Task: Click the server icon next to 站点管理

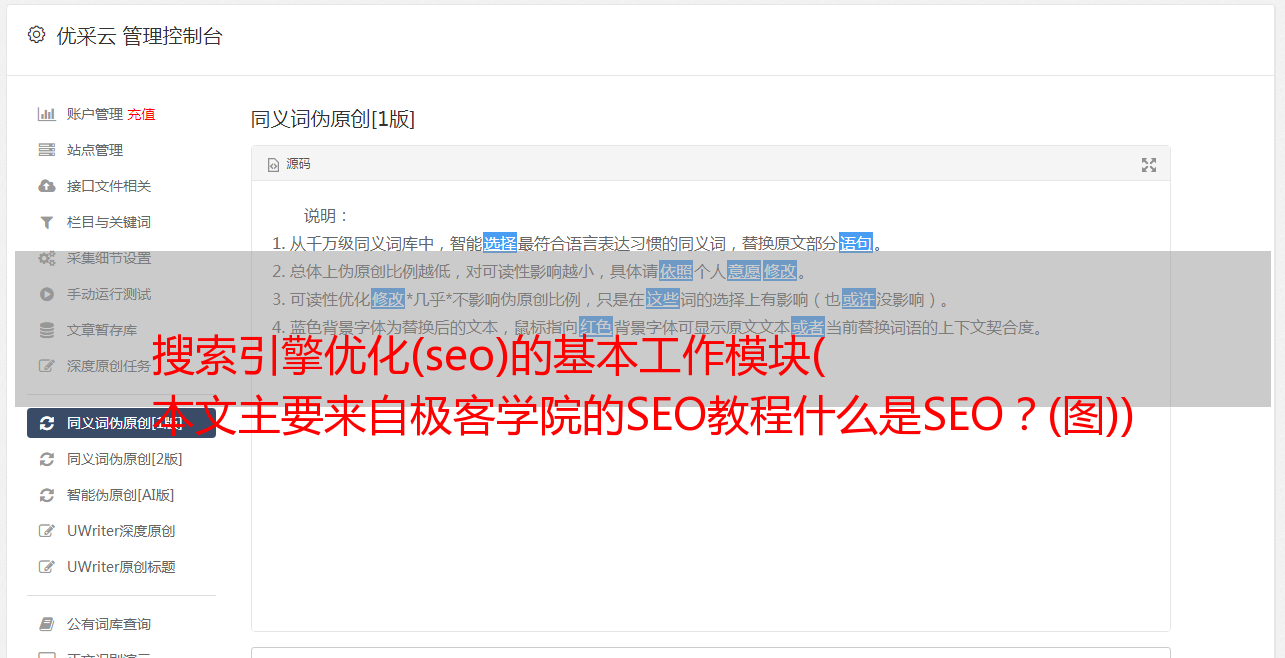Action: click(x=46, y=150)
